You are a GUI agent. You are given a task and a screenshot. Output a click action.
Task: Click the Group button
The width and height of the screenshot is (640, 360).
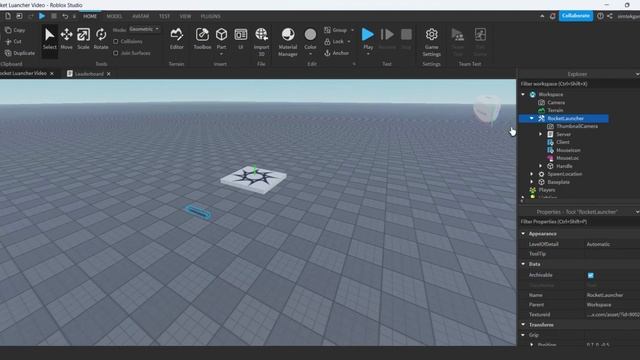(336, 30)
